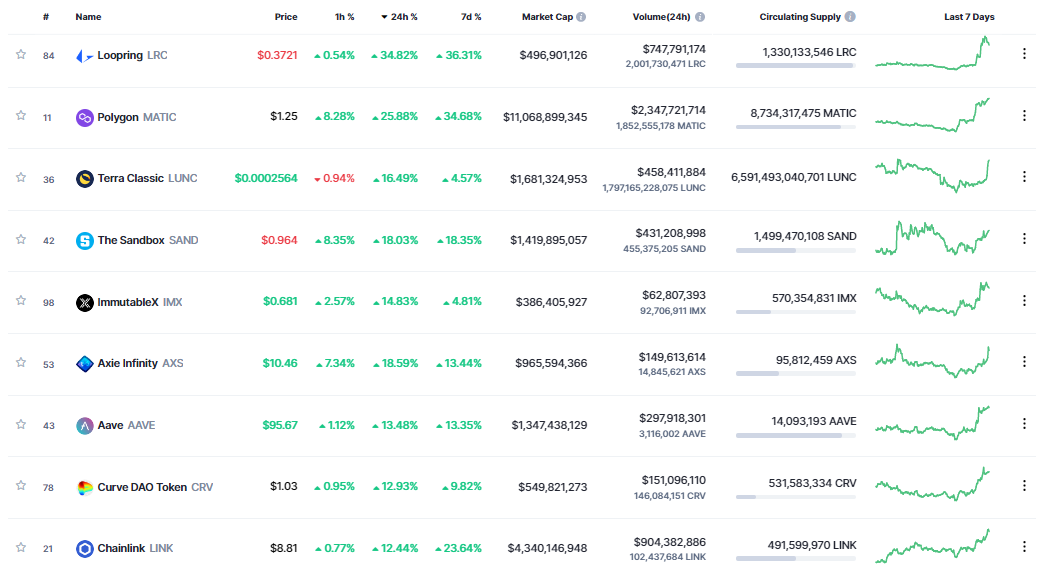Star Chainlink to add to watchlist
The width and height of the screenshot is (1063, 574).
tap(21, 548)
